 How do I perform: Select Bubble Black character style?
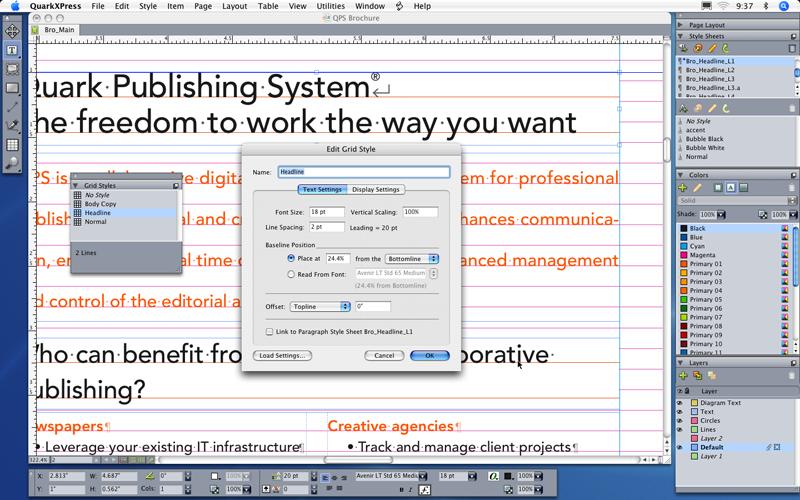(705, 139)
